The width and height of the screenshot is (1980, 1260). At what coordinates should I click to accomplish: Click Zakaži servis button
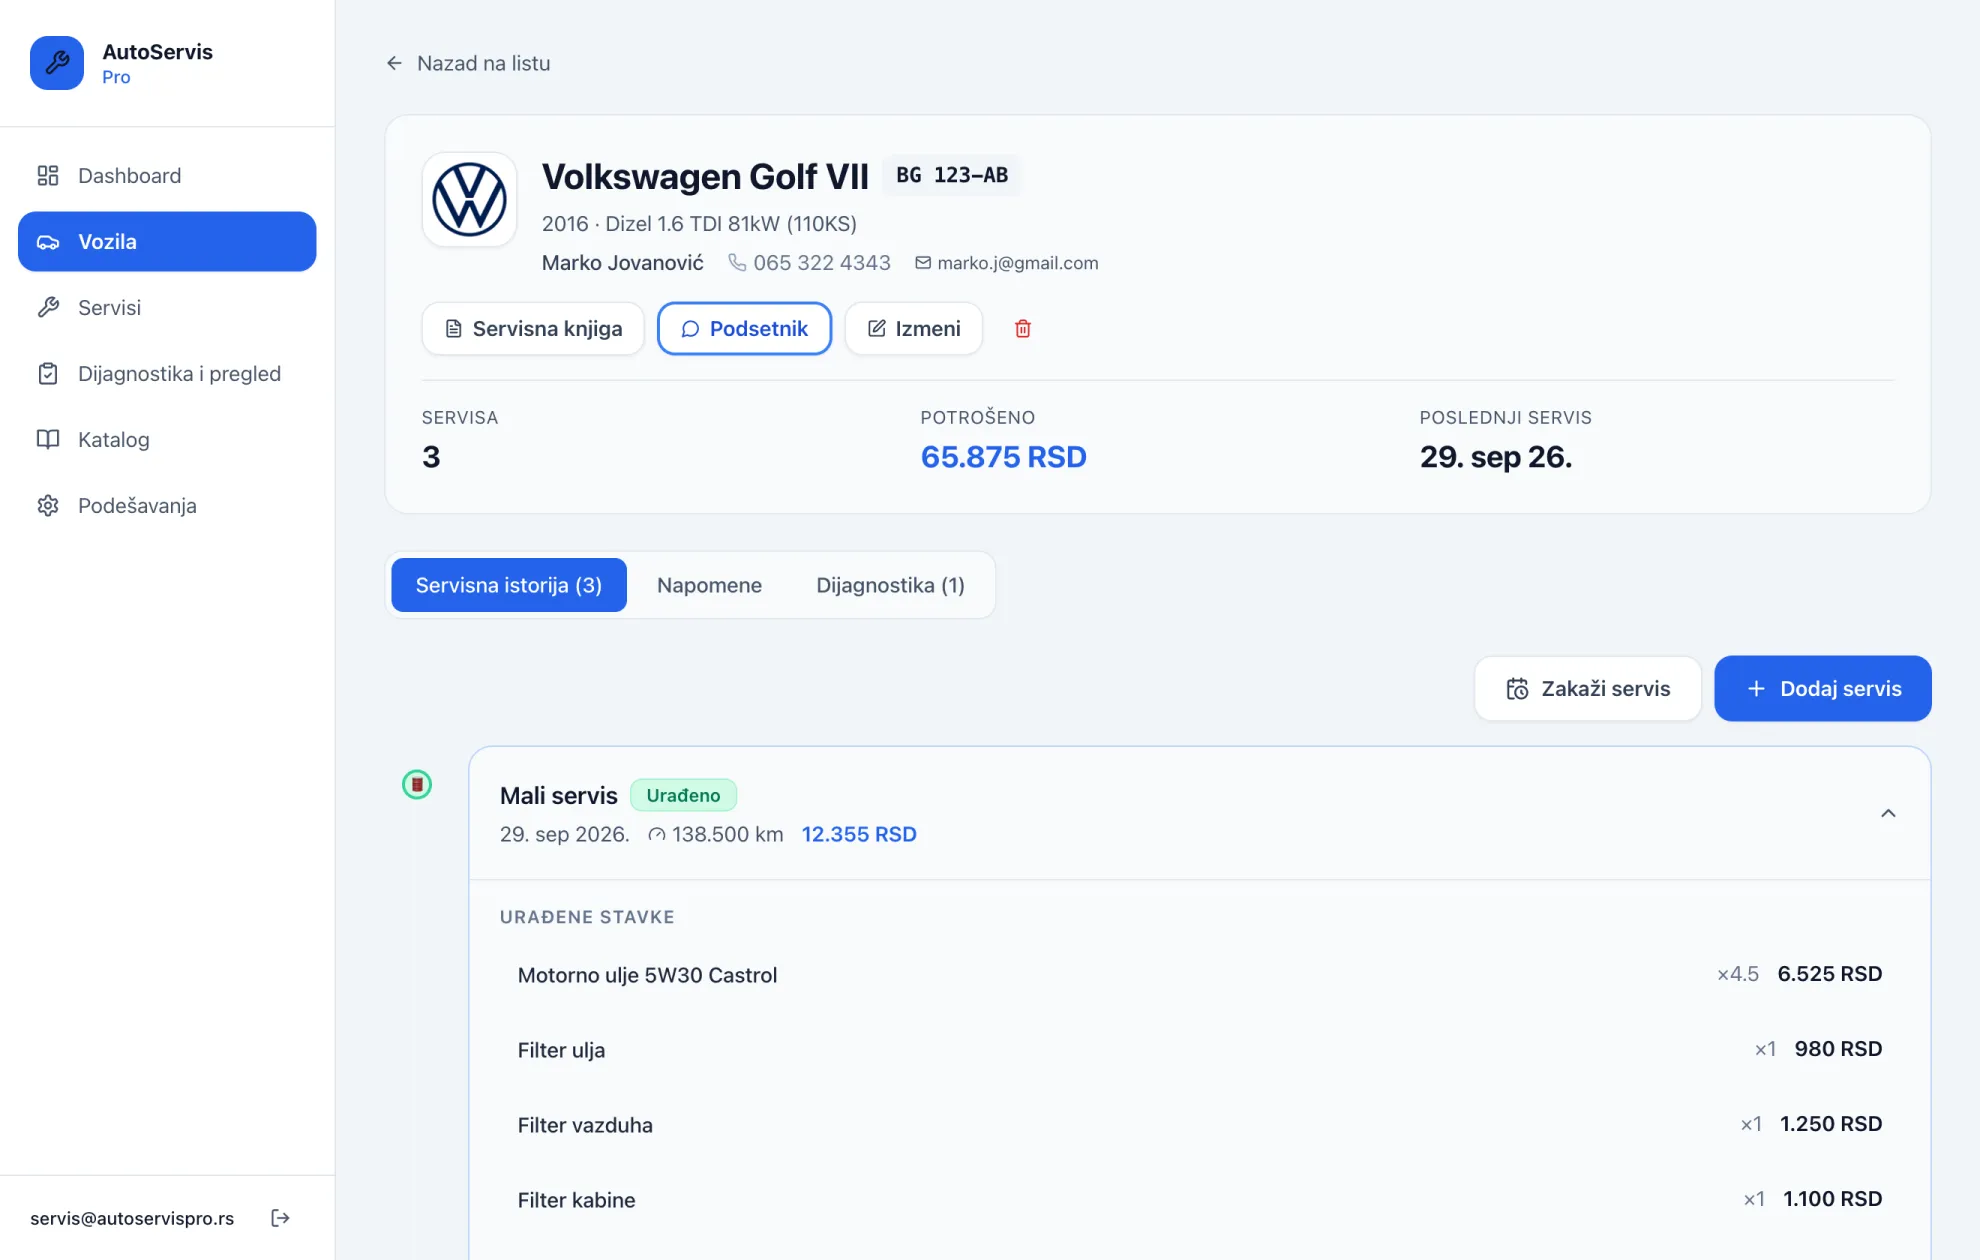click(x=1588, y=688)
